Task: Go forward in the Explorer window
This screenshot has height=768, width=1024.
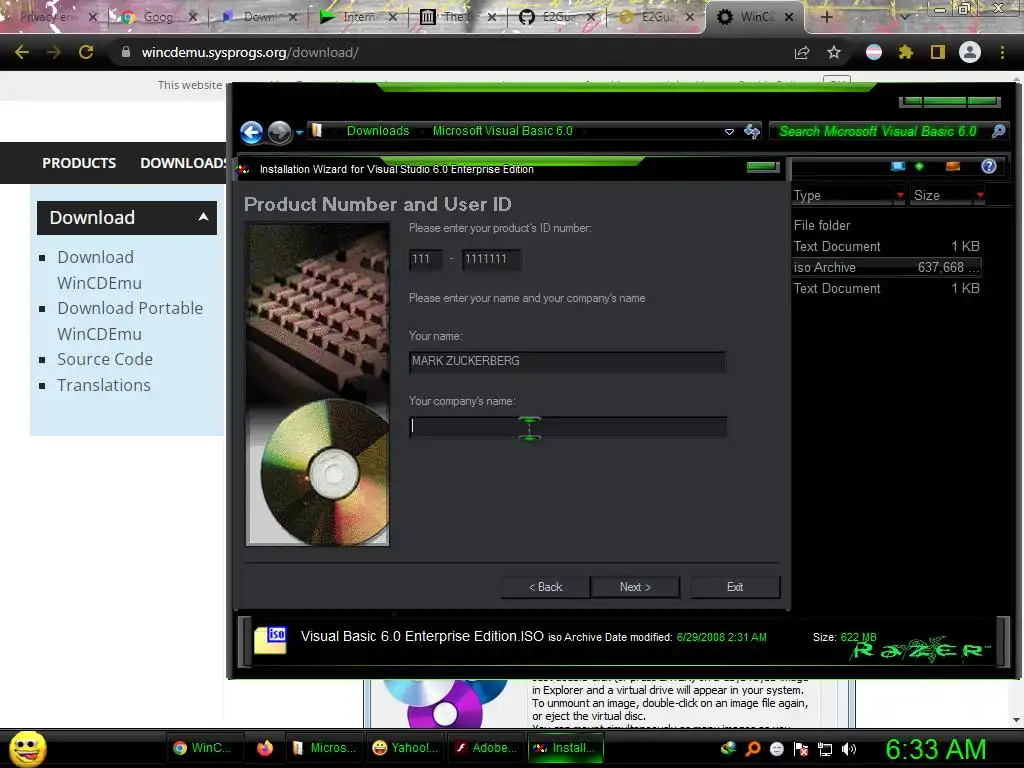Action: point(280,133)
